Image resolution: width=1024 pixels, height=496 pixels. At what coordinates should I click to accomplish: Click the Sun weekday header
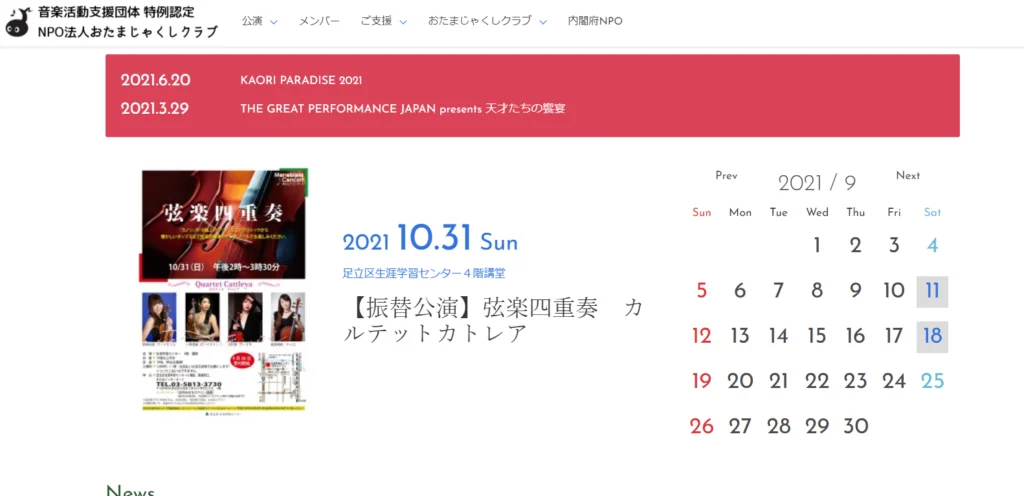coord(701,213)
